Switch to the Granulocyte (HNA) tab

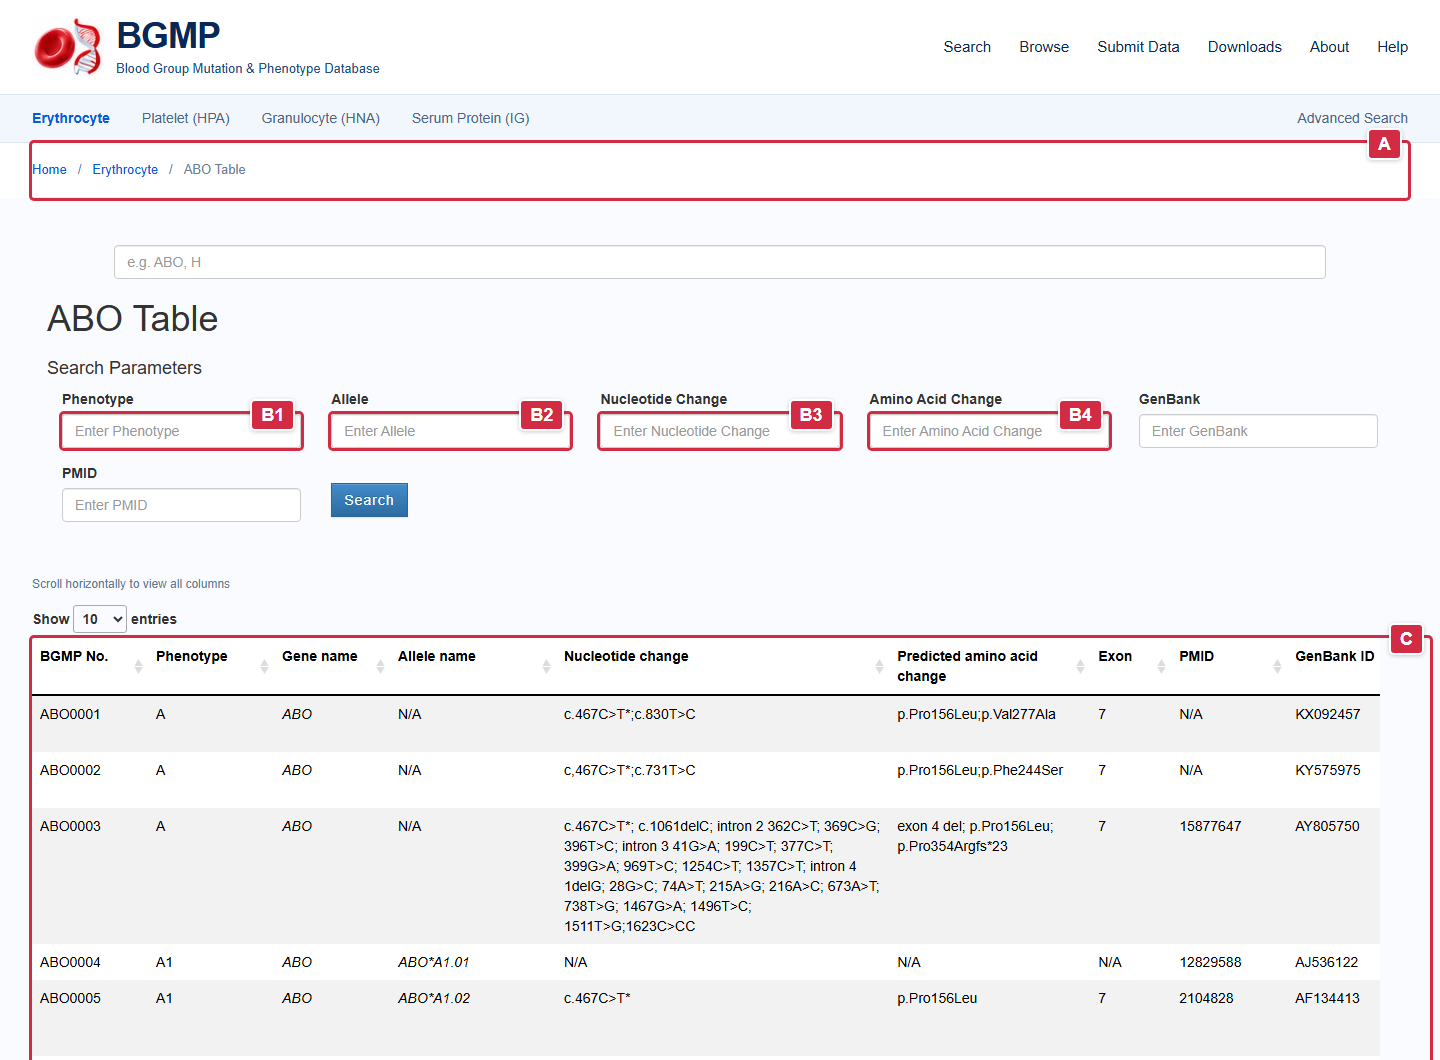click(321, 118)
